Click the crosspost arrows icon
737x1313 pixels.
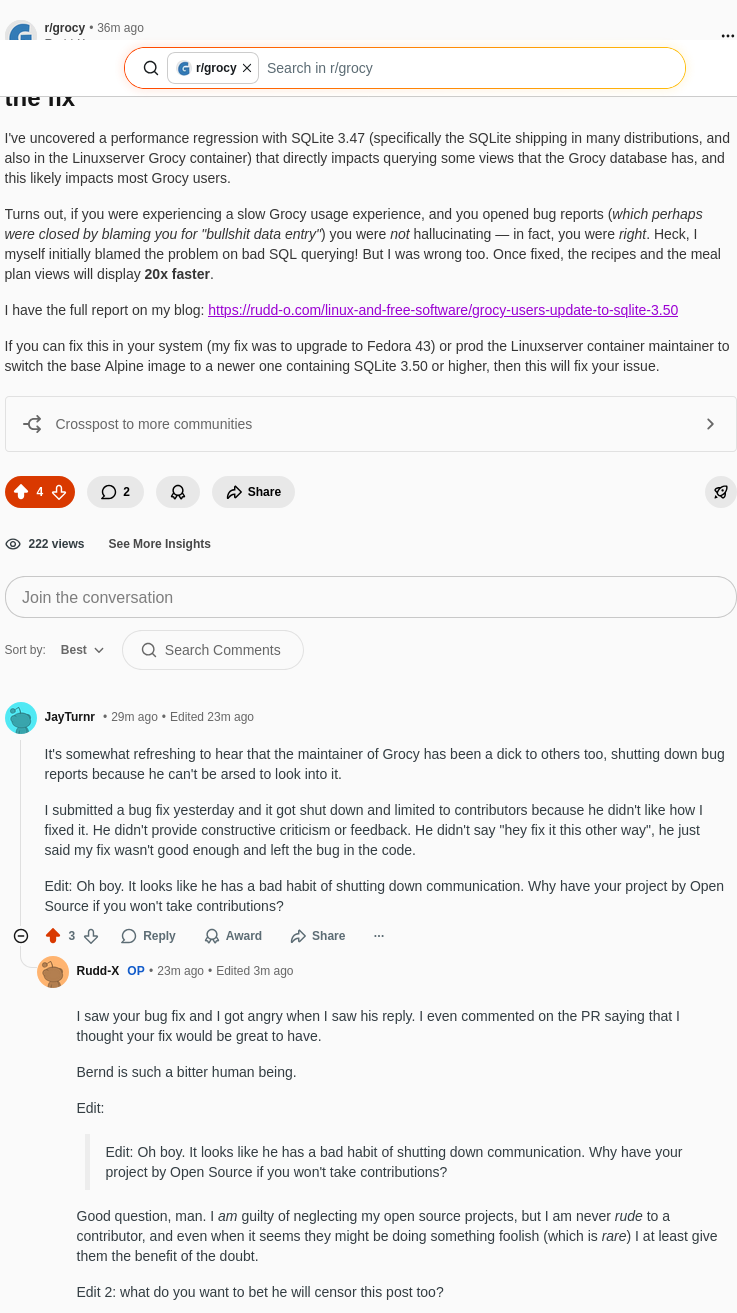click(x=31, y=424)
